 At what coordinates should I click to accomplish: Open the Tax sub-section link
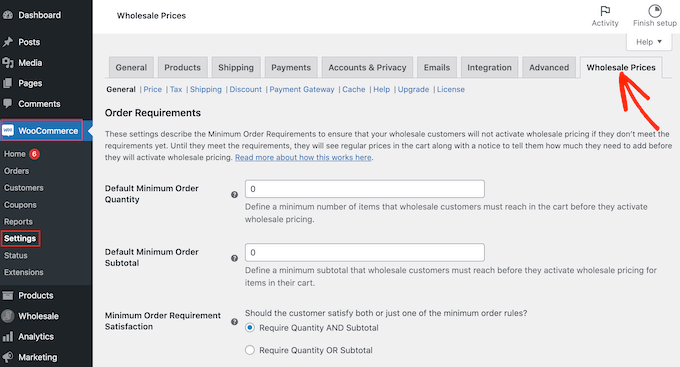176,89
